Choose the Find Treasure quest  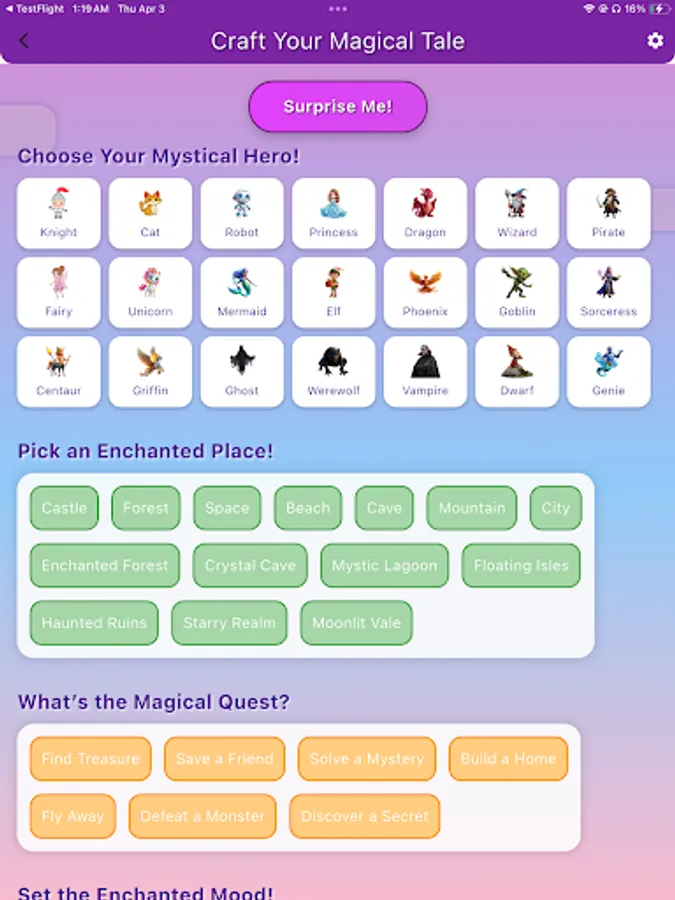pyautogui.click(x=90, y=759)
